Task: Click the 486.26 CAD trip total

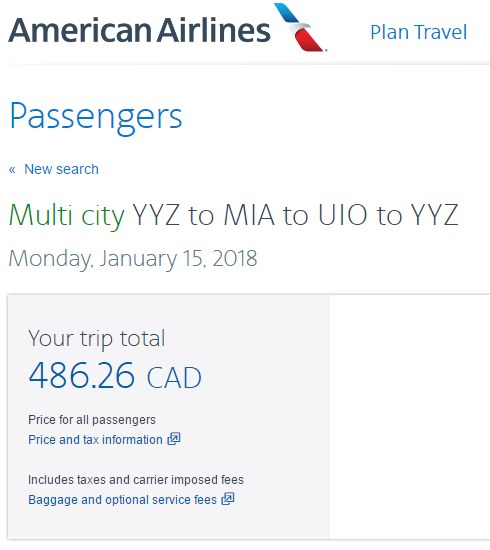Action: [x=115, y=376]
